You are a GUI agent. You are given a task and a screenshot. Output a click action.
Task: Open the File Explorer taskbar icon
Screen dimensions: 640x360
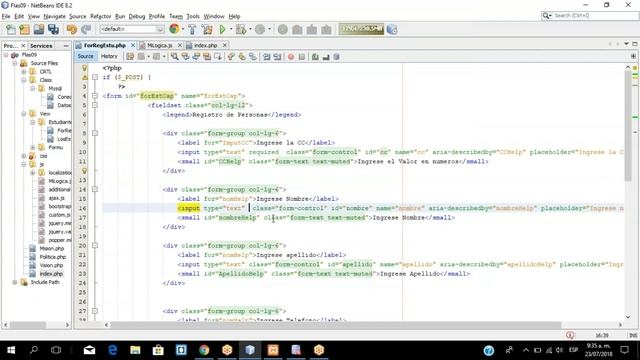135,350
